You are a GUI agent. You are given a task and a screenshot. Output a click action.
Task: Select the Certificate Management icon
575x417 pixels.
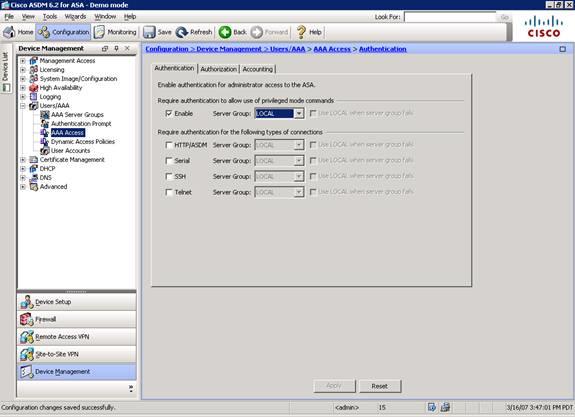point(33,160)
